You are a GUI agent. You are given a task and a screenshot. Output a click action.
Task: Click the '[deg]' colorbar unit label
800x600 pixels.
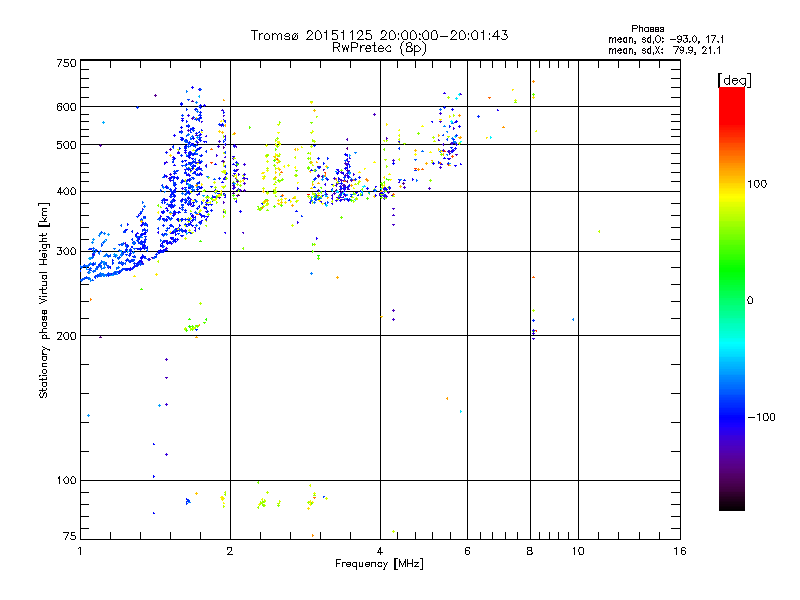(734, 80)
